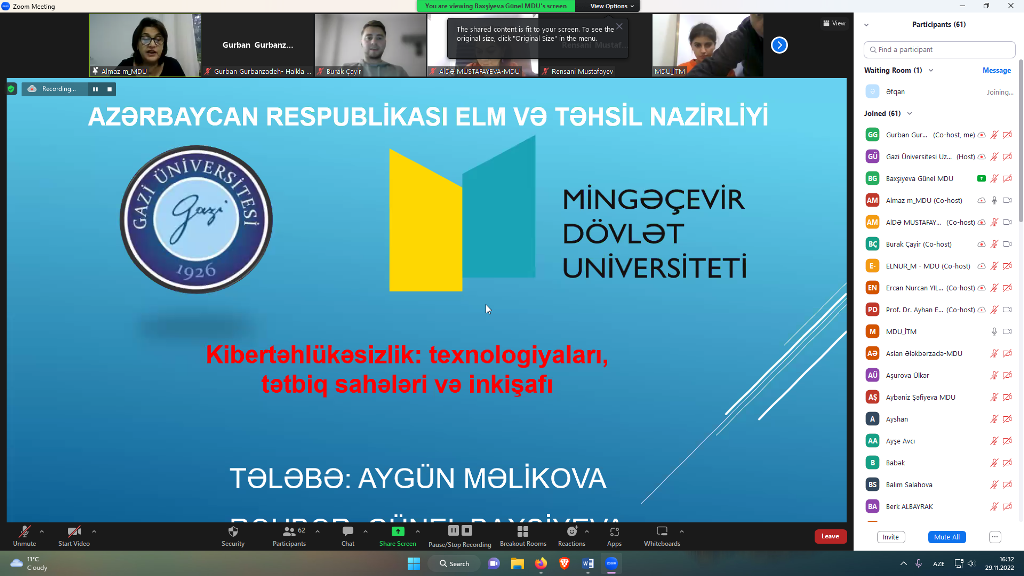Click the Mute All button
Image resolution: width=1024 pixels, height=576 pixels.
[946, 537]
